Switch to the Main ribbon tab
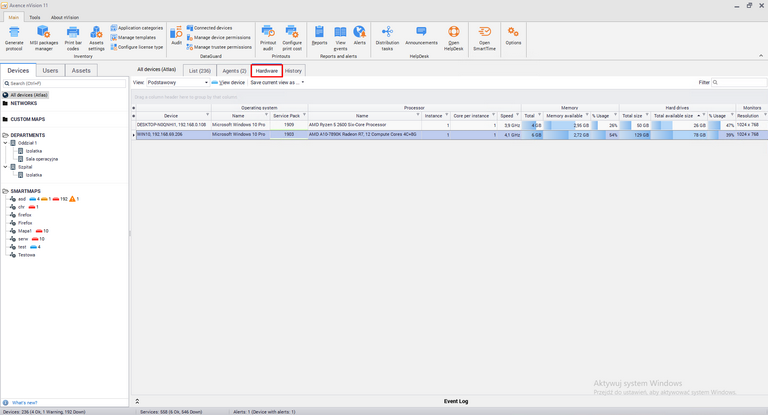768x415 pixels. 13,17
